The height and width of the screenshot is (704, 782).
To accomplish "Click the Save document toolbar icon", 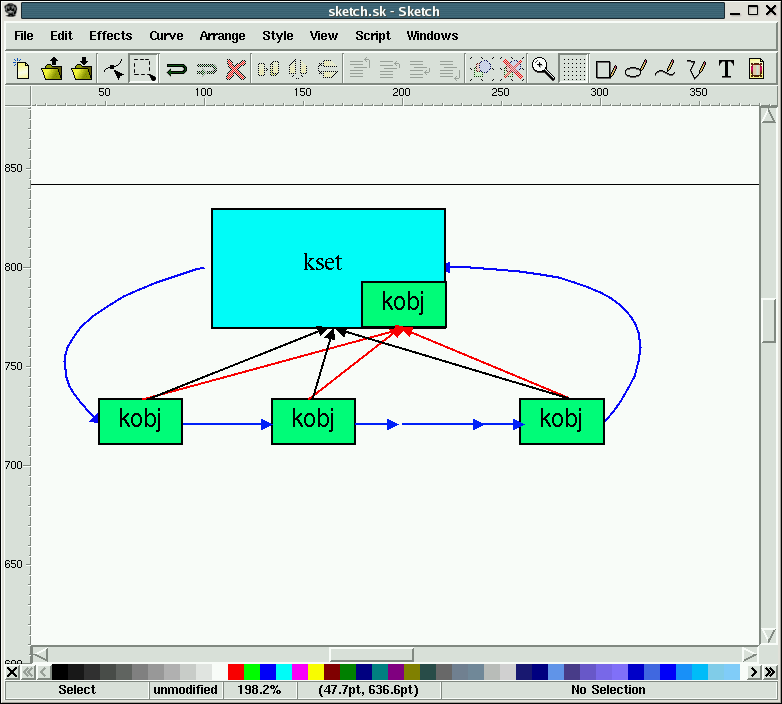I will pyautogui.click(x=82, y=69).
